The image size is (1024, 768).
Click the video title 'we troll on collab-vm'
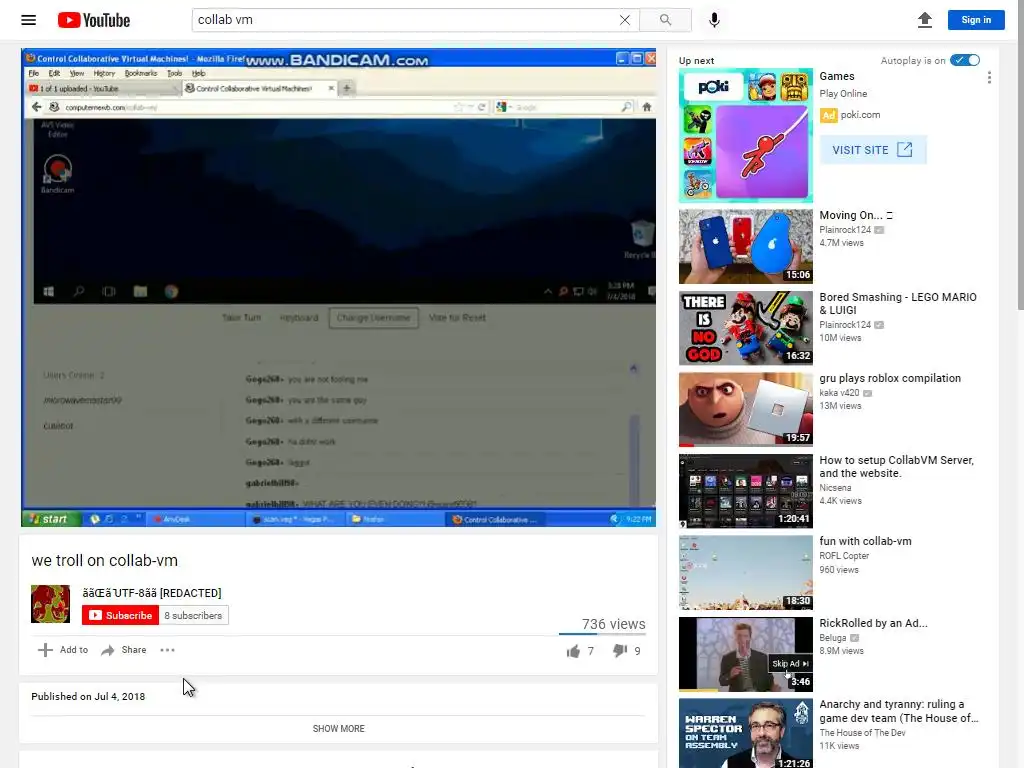(104, 561)
